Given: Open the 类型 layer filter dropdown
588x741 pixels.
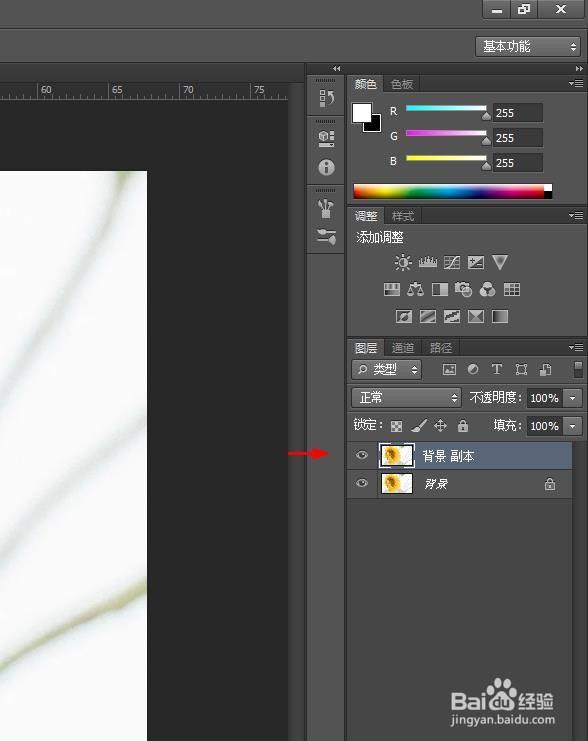Looking at the screenshot, I should pyautogui.click(x=386, y=370).
